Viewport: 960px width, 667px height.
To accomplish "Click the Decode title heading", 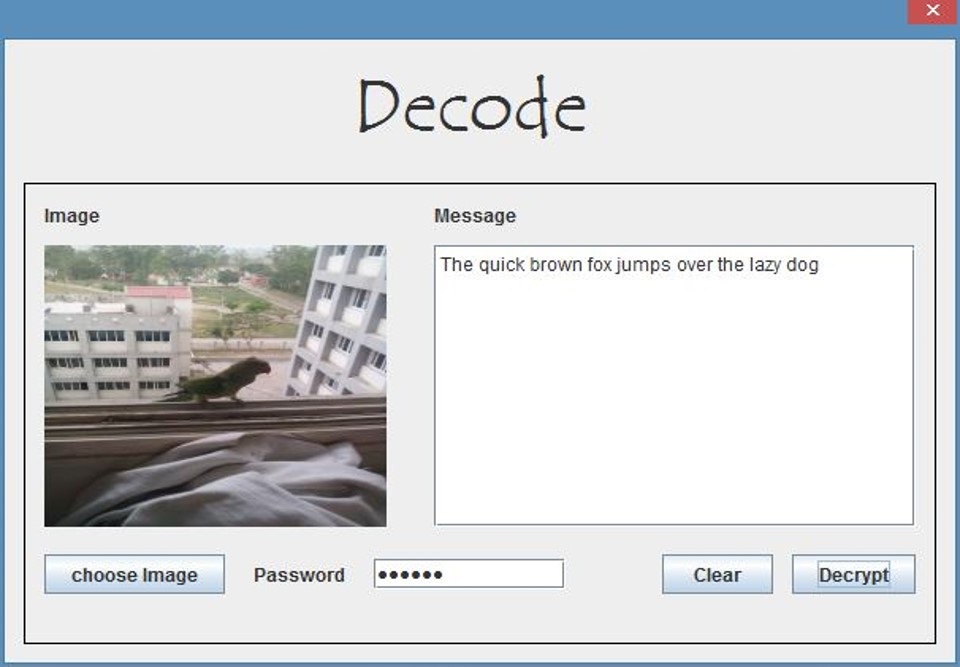I will point(471,107).
